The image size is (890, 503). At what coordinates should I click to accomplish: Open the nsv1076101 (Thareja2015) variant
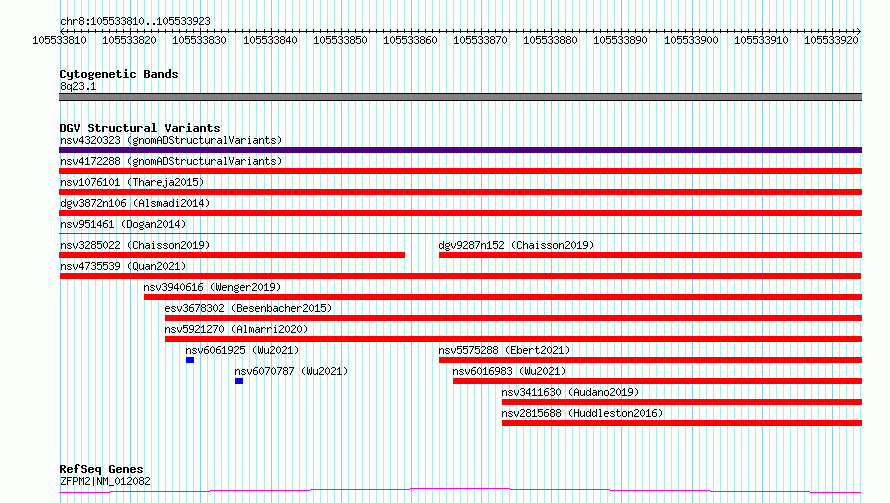[132, 182]
